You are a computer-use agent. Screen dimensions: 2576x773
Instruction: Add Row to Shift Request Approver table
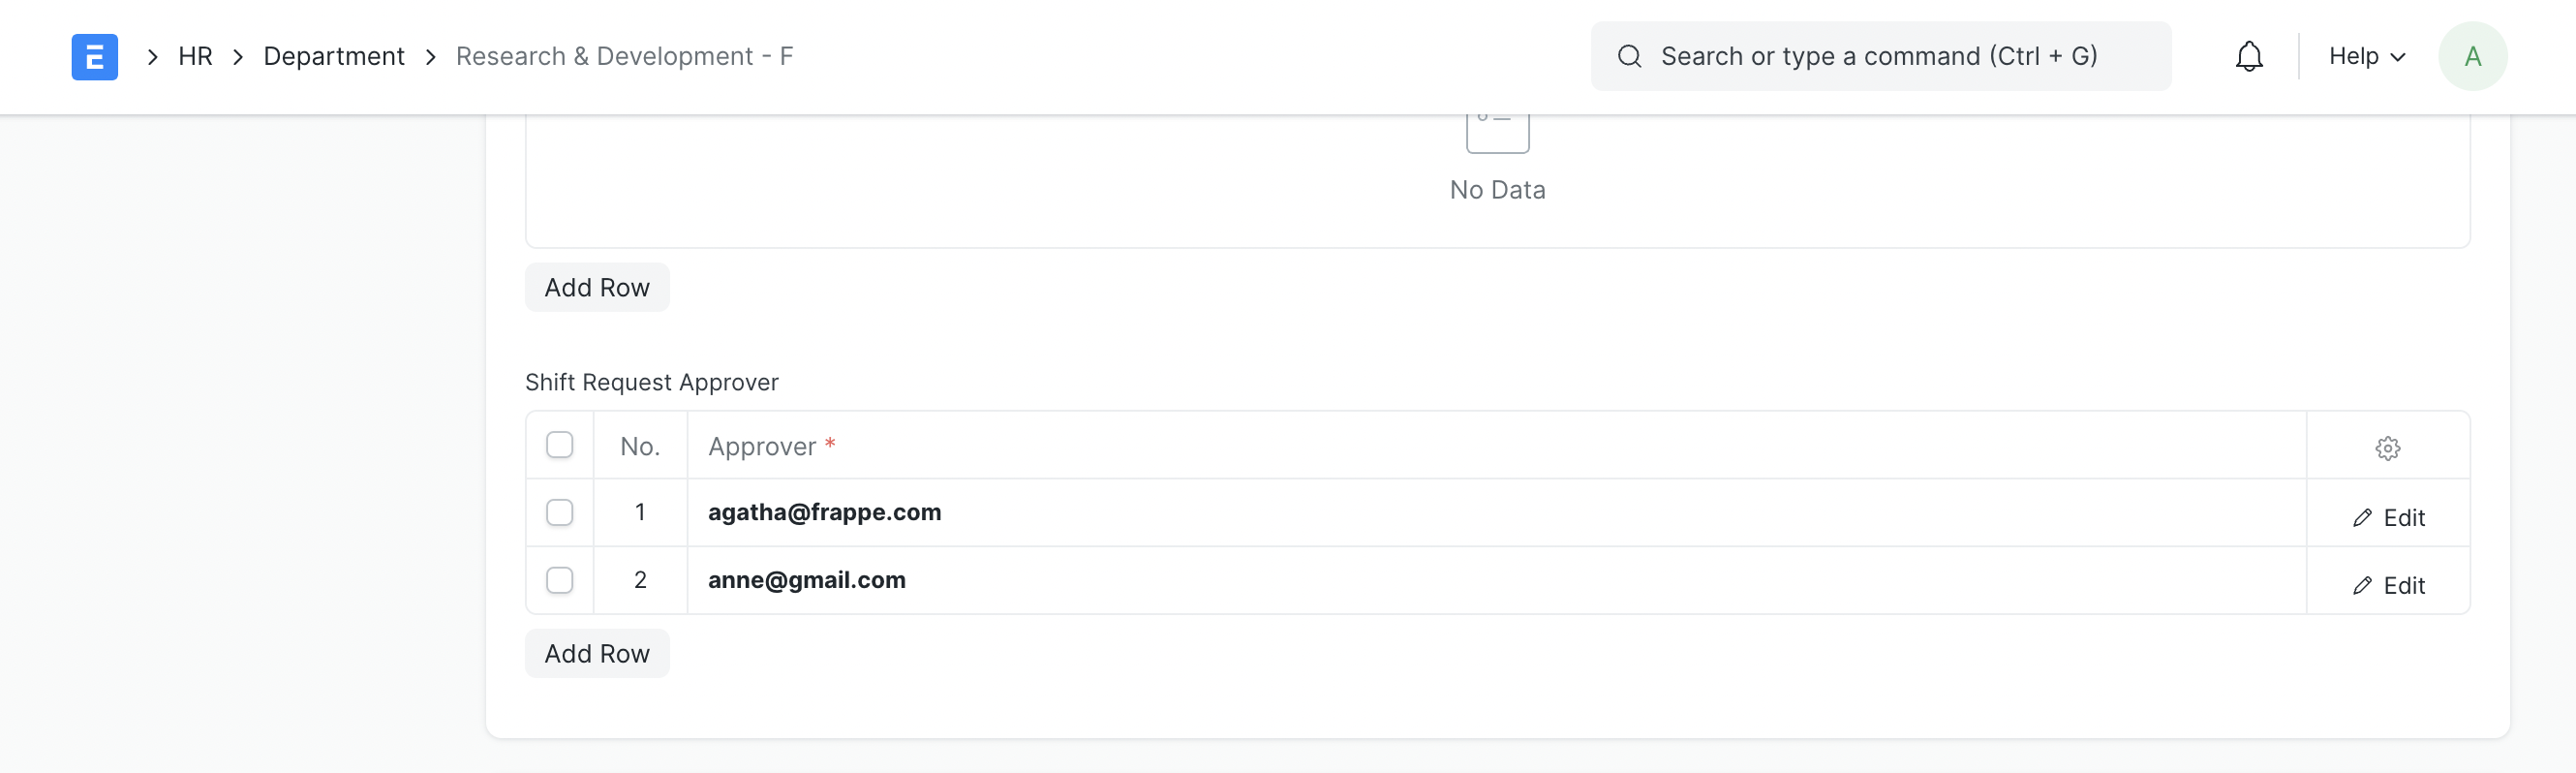(x=597, y=654)
